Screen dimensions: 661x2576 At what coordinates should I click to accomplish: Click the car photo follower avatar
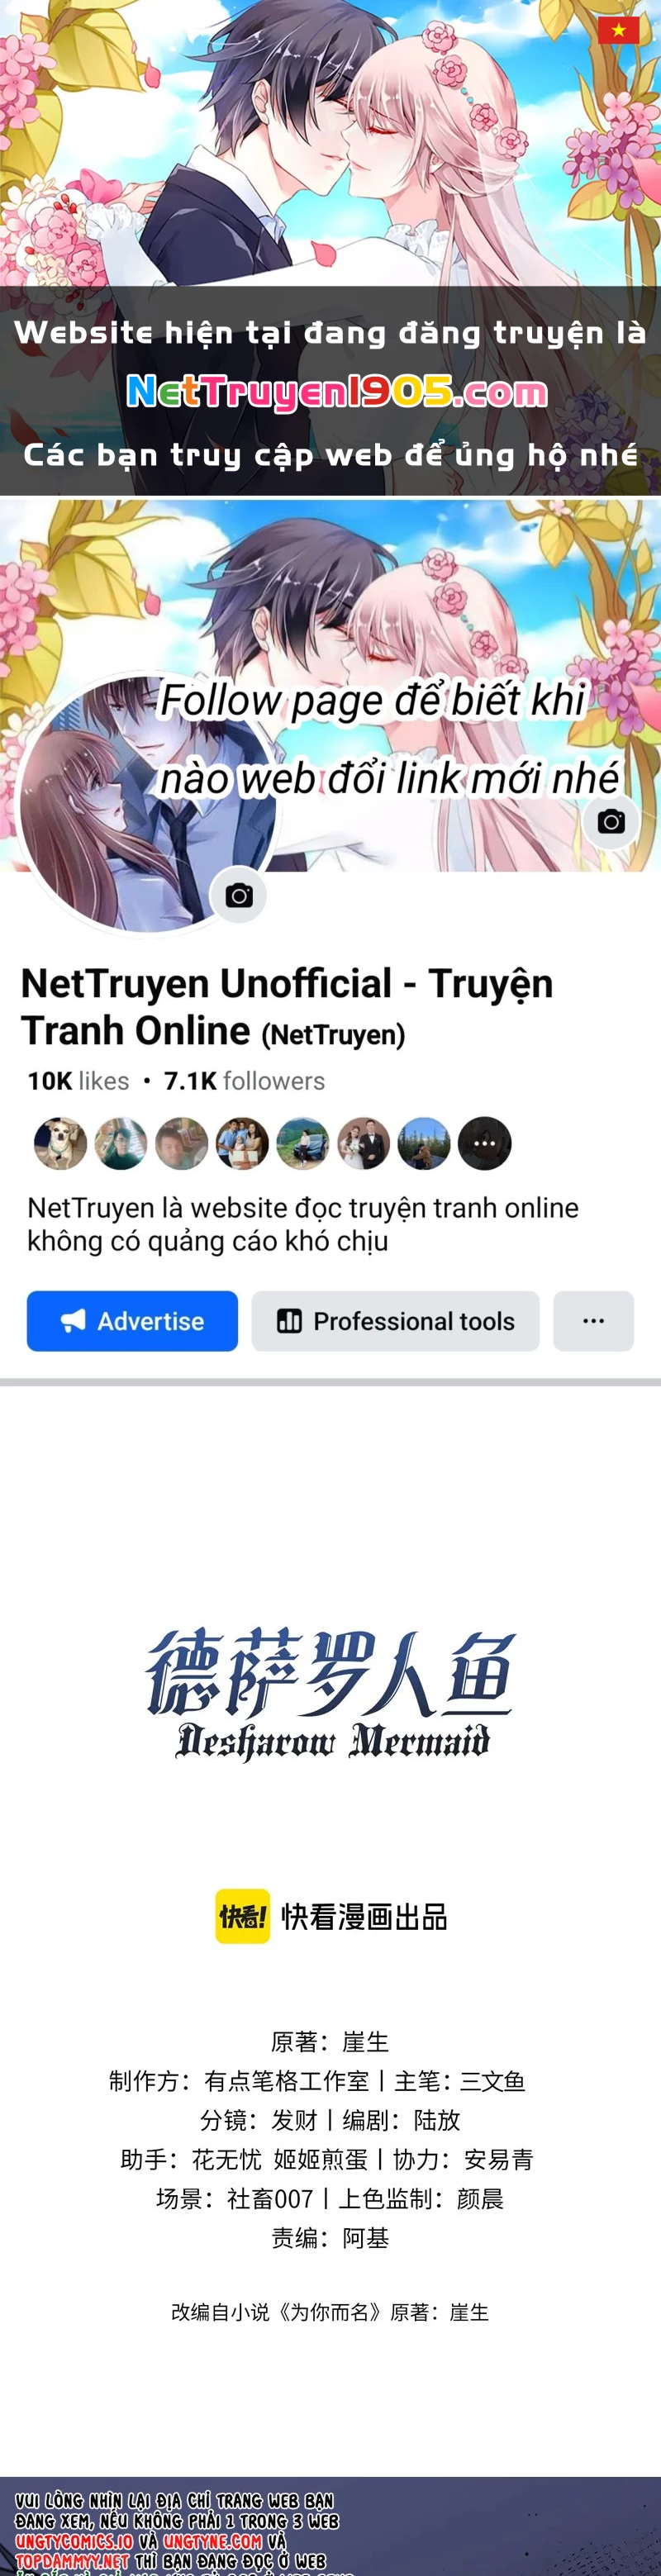[x=303, y=1143]
